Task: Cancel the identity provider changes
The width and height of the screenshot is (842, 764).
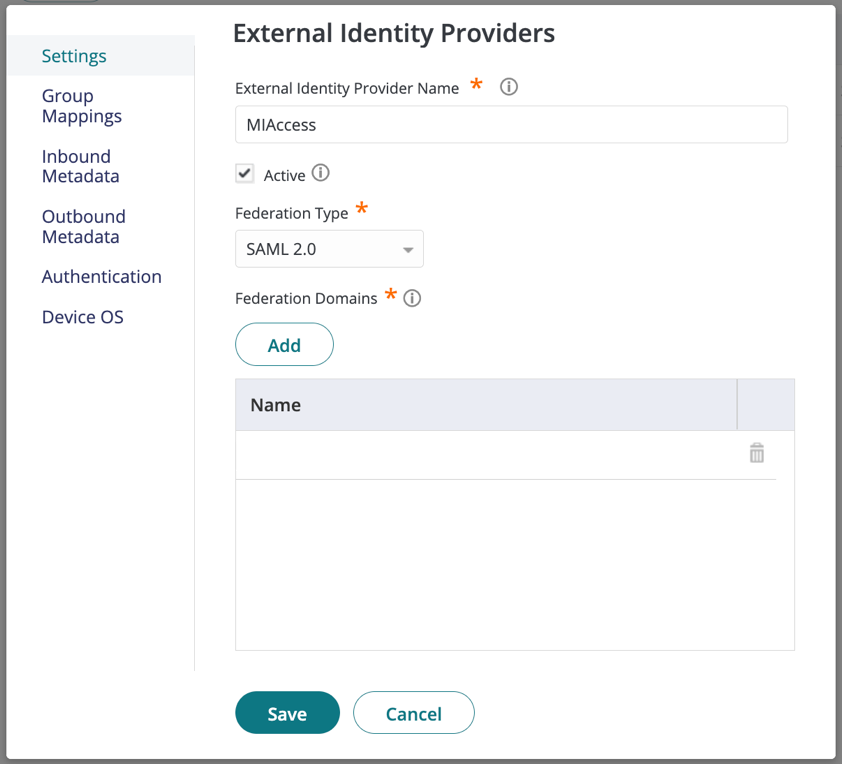Action: 413,713
